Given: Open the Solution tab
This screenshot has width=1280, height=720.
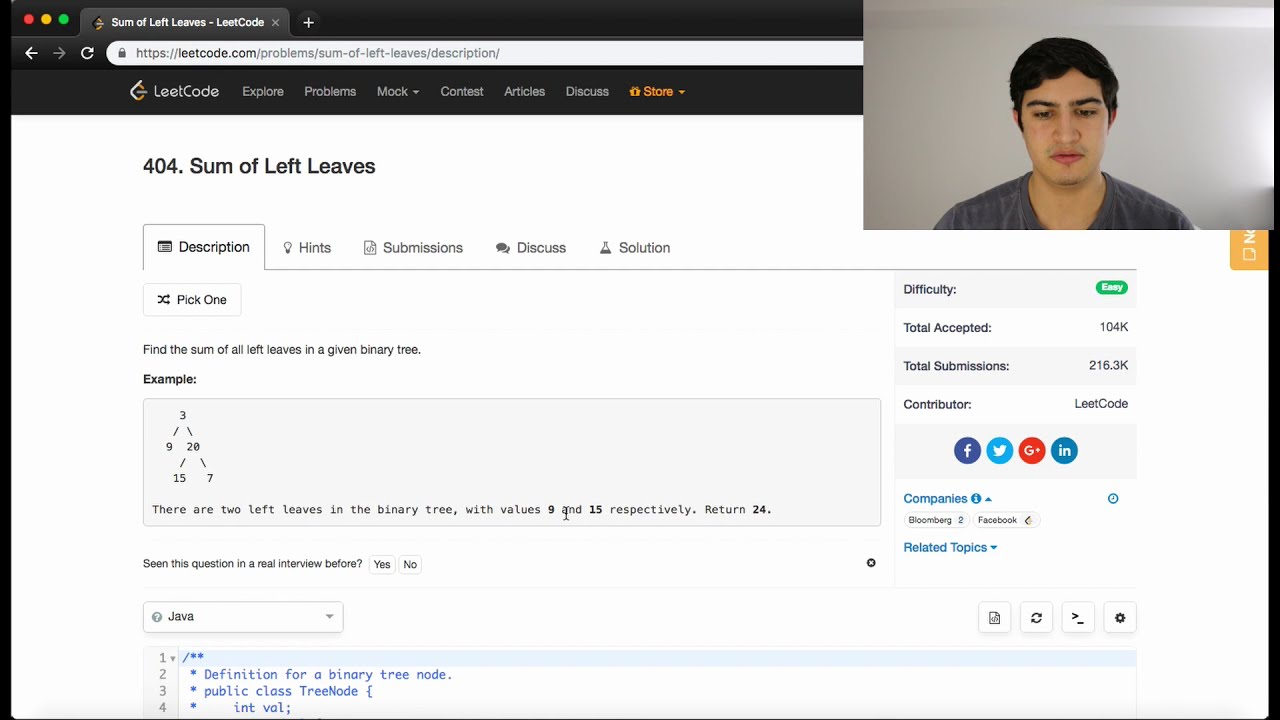Looking at the screenshot, I should click(634, 248).
